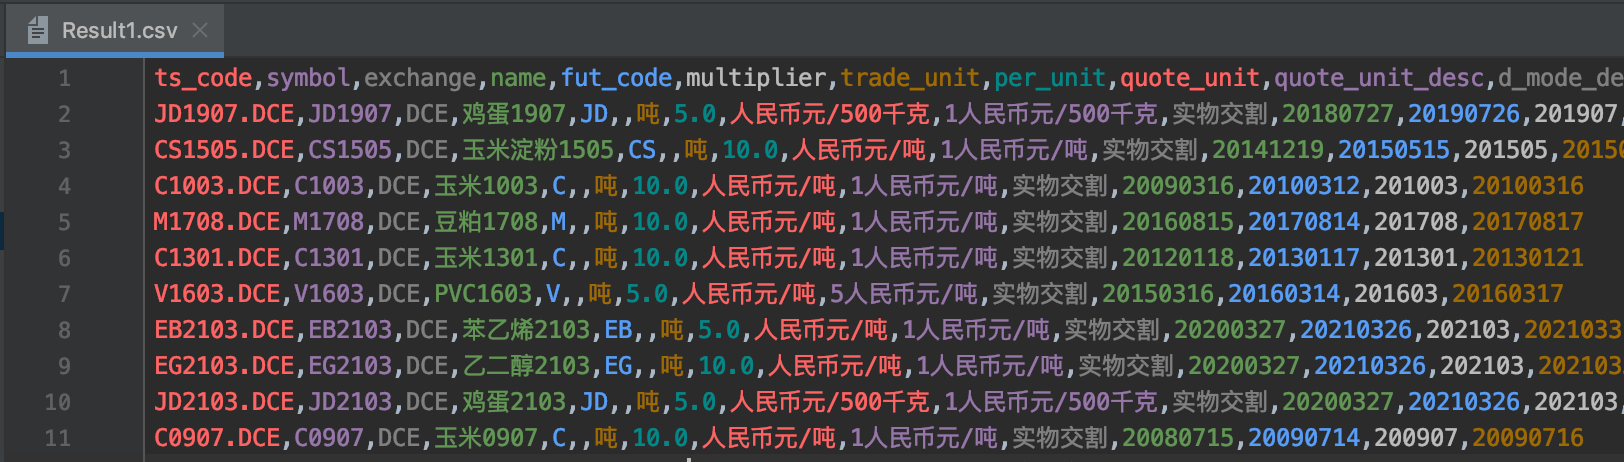Click date 20100312 on line 4
This screenshot has width=1624, height=462.
click(1303, 186)
